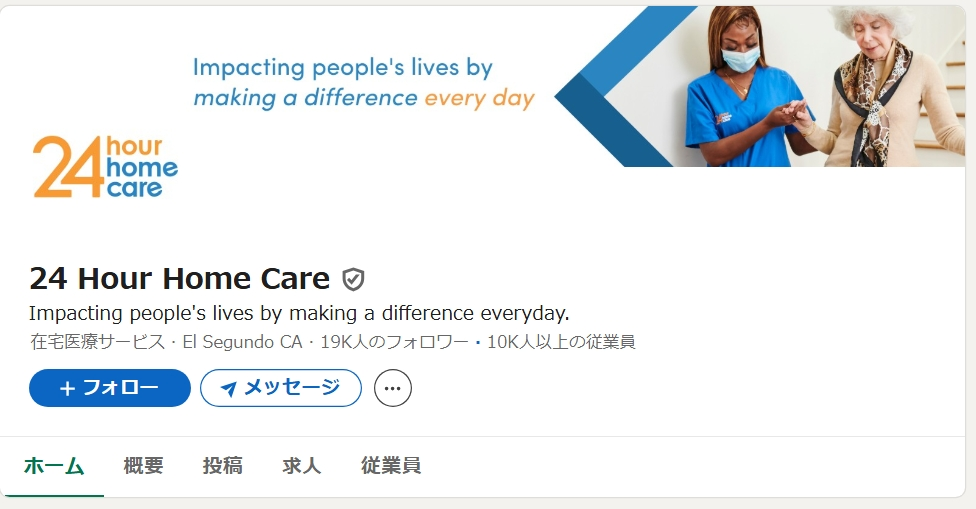Click the plus icon in フォロー button
Viewport: 976px width, 509px height.
coord(67,388)
